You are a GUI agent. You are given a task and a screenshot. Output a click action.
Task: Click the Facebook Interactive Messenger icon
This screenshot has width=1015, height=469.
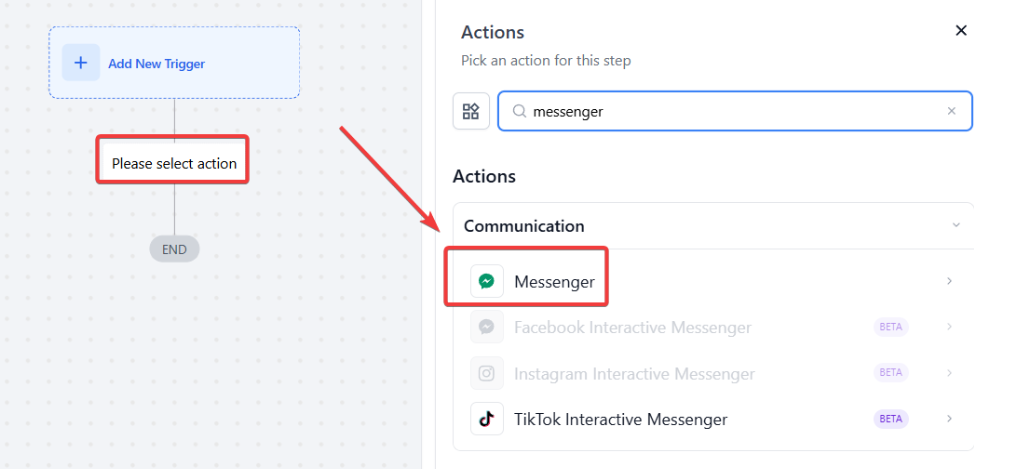(x=486, y=327)
